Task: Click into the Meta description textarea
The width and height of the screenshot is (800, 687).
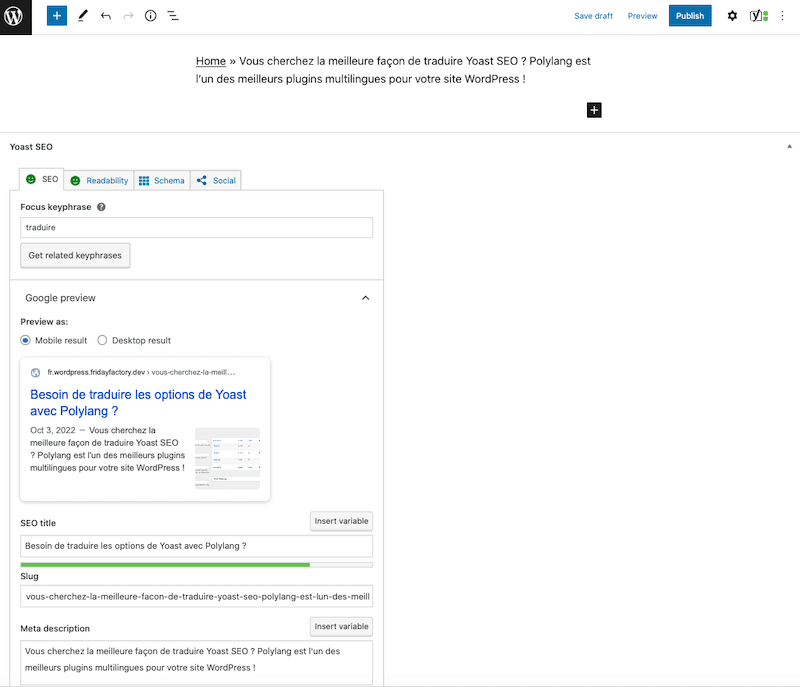Action: tap(196, 662)
